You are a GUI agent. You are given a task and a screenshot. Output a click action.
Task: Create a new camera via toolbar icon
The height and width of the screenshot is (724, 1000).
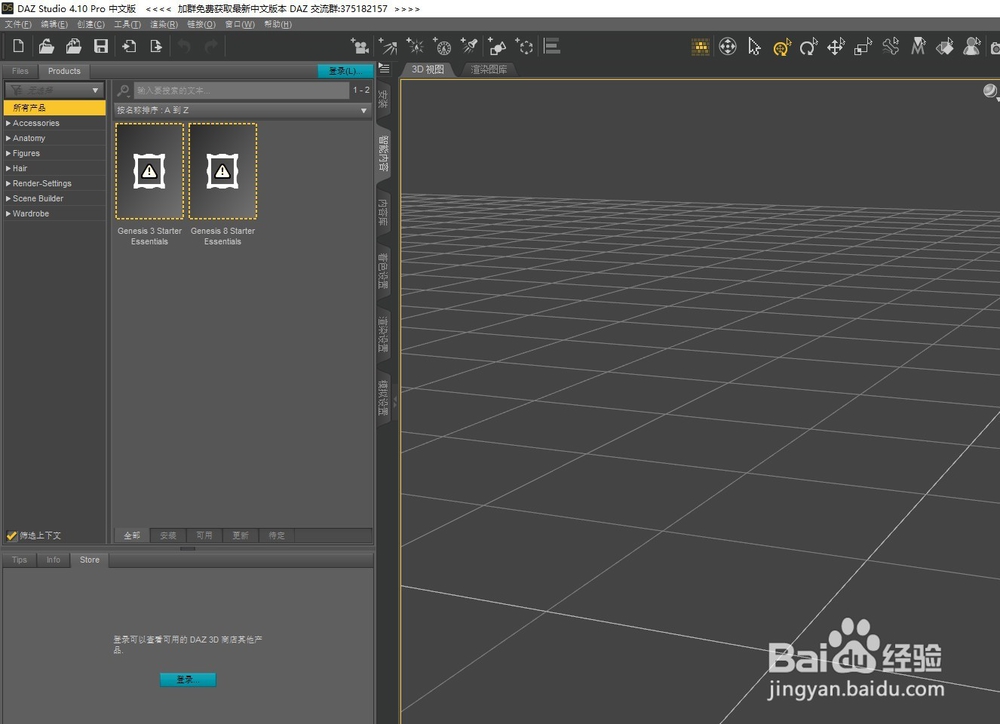point(360,46)
